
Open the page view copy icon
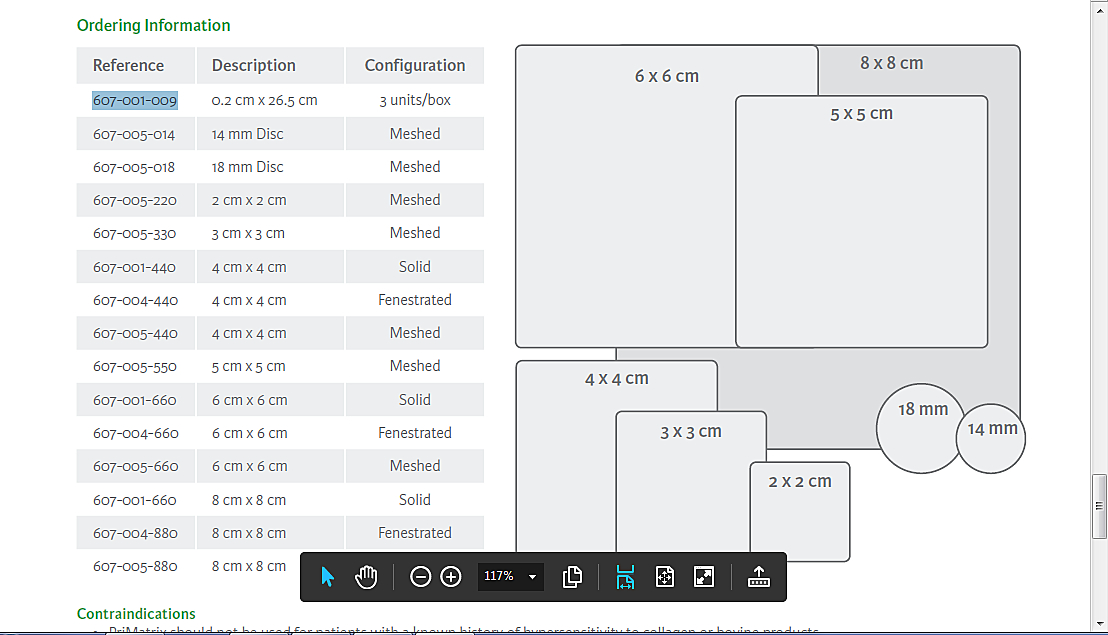click(x=572, y=577)
